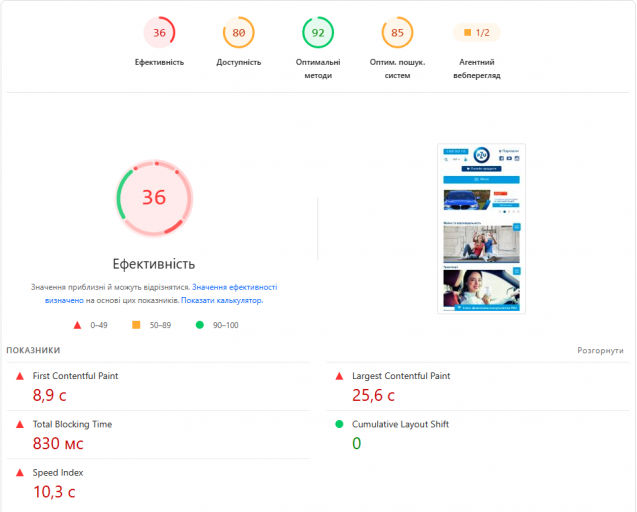The image size is (637, 512).
Task: Click the red triangle beside First Contentful Paint
Action: tap(20, 376)
